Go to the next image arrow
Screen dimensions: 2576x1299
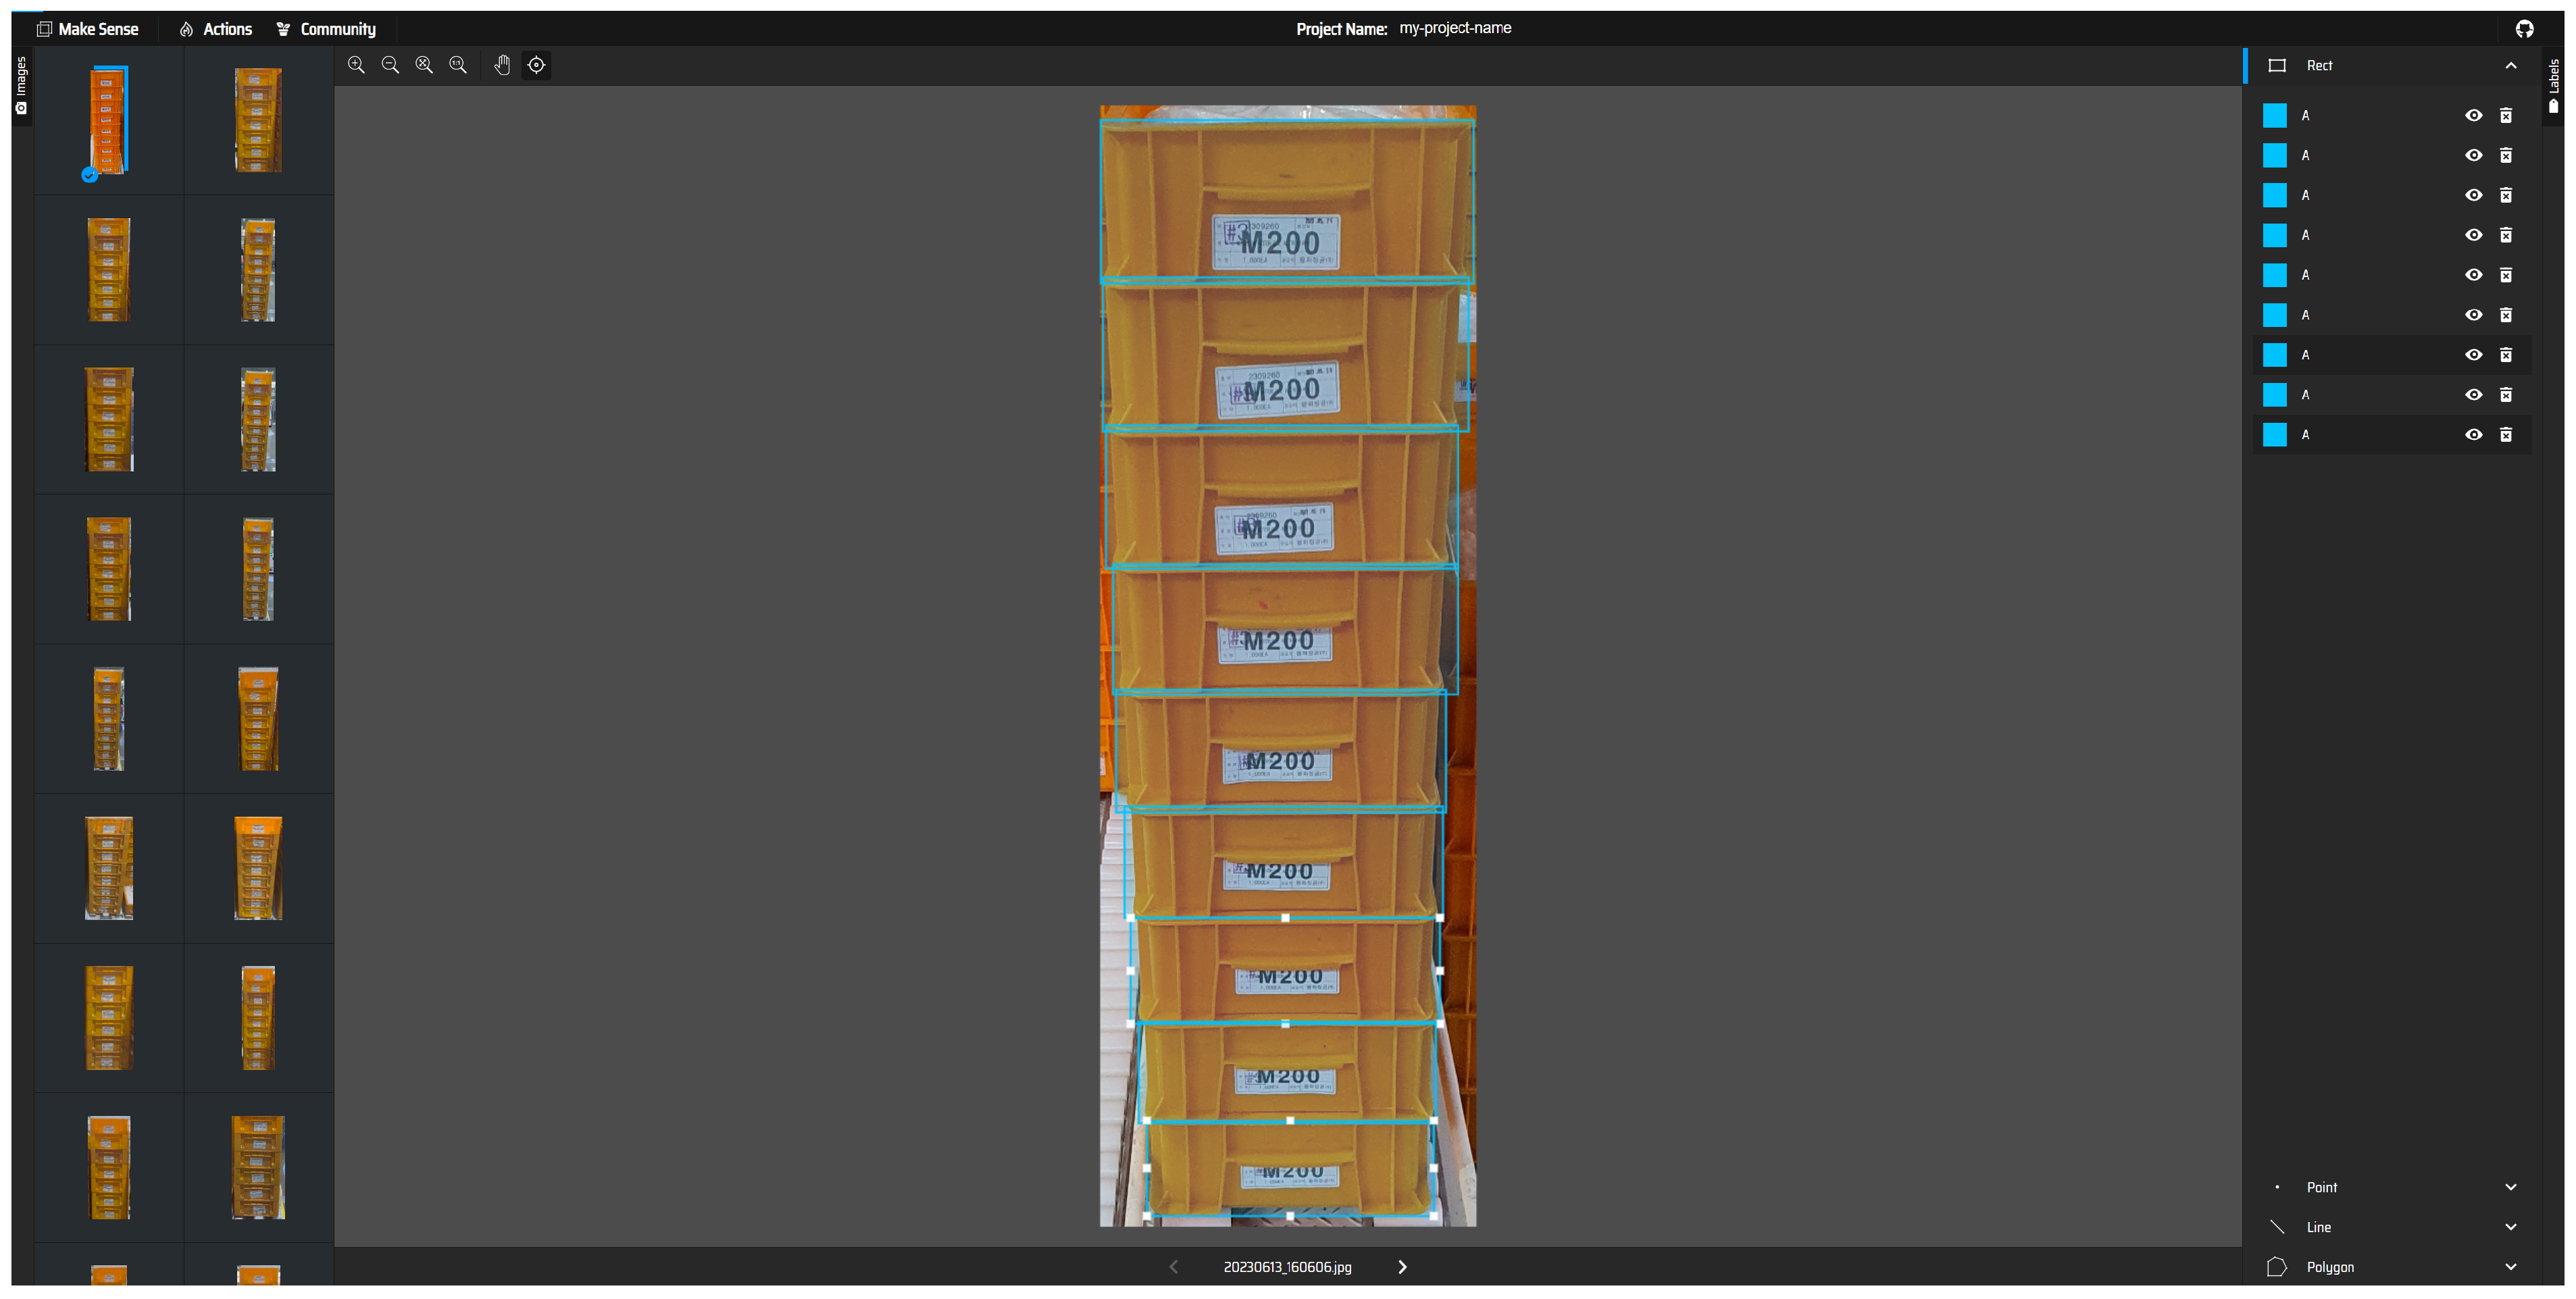[x=1402, y=1267]
